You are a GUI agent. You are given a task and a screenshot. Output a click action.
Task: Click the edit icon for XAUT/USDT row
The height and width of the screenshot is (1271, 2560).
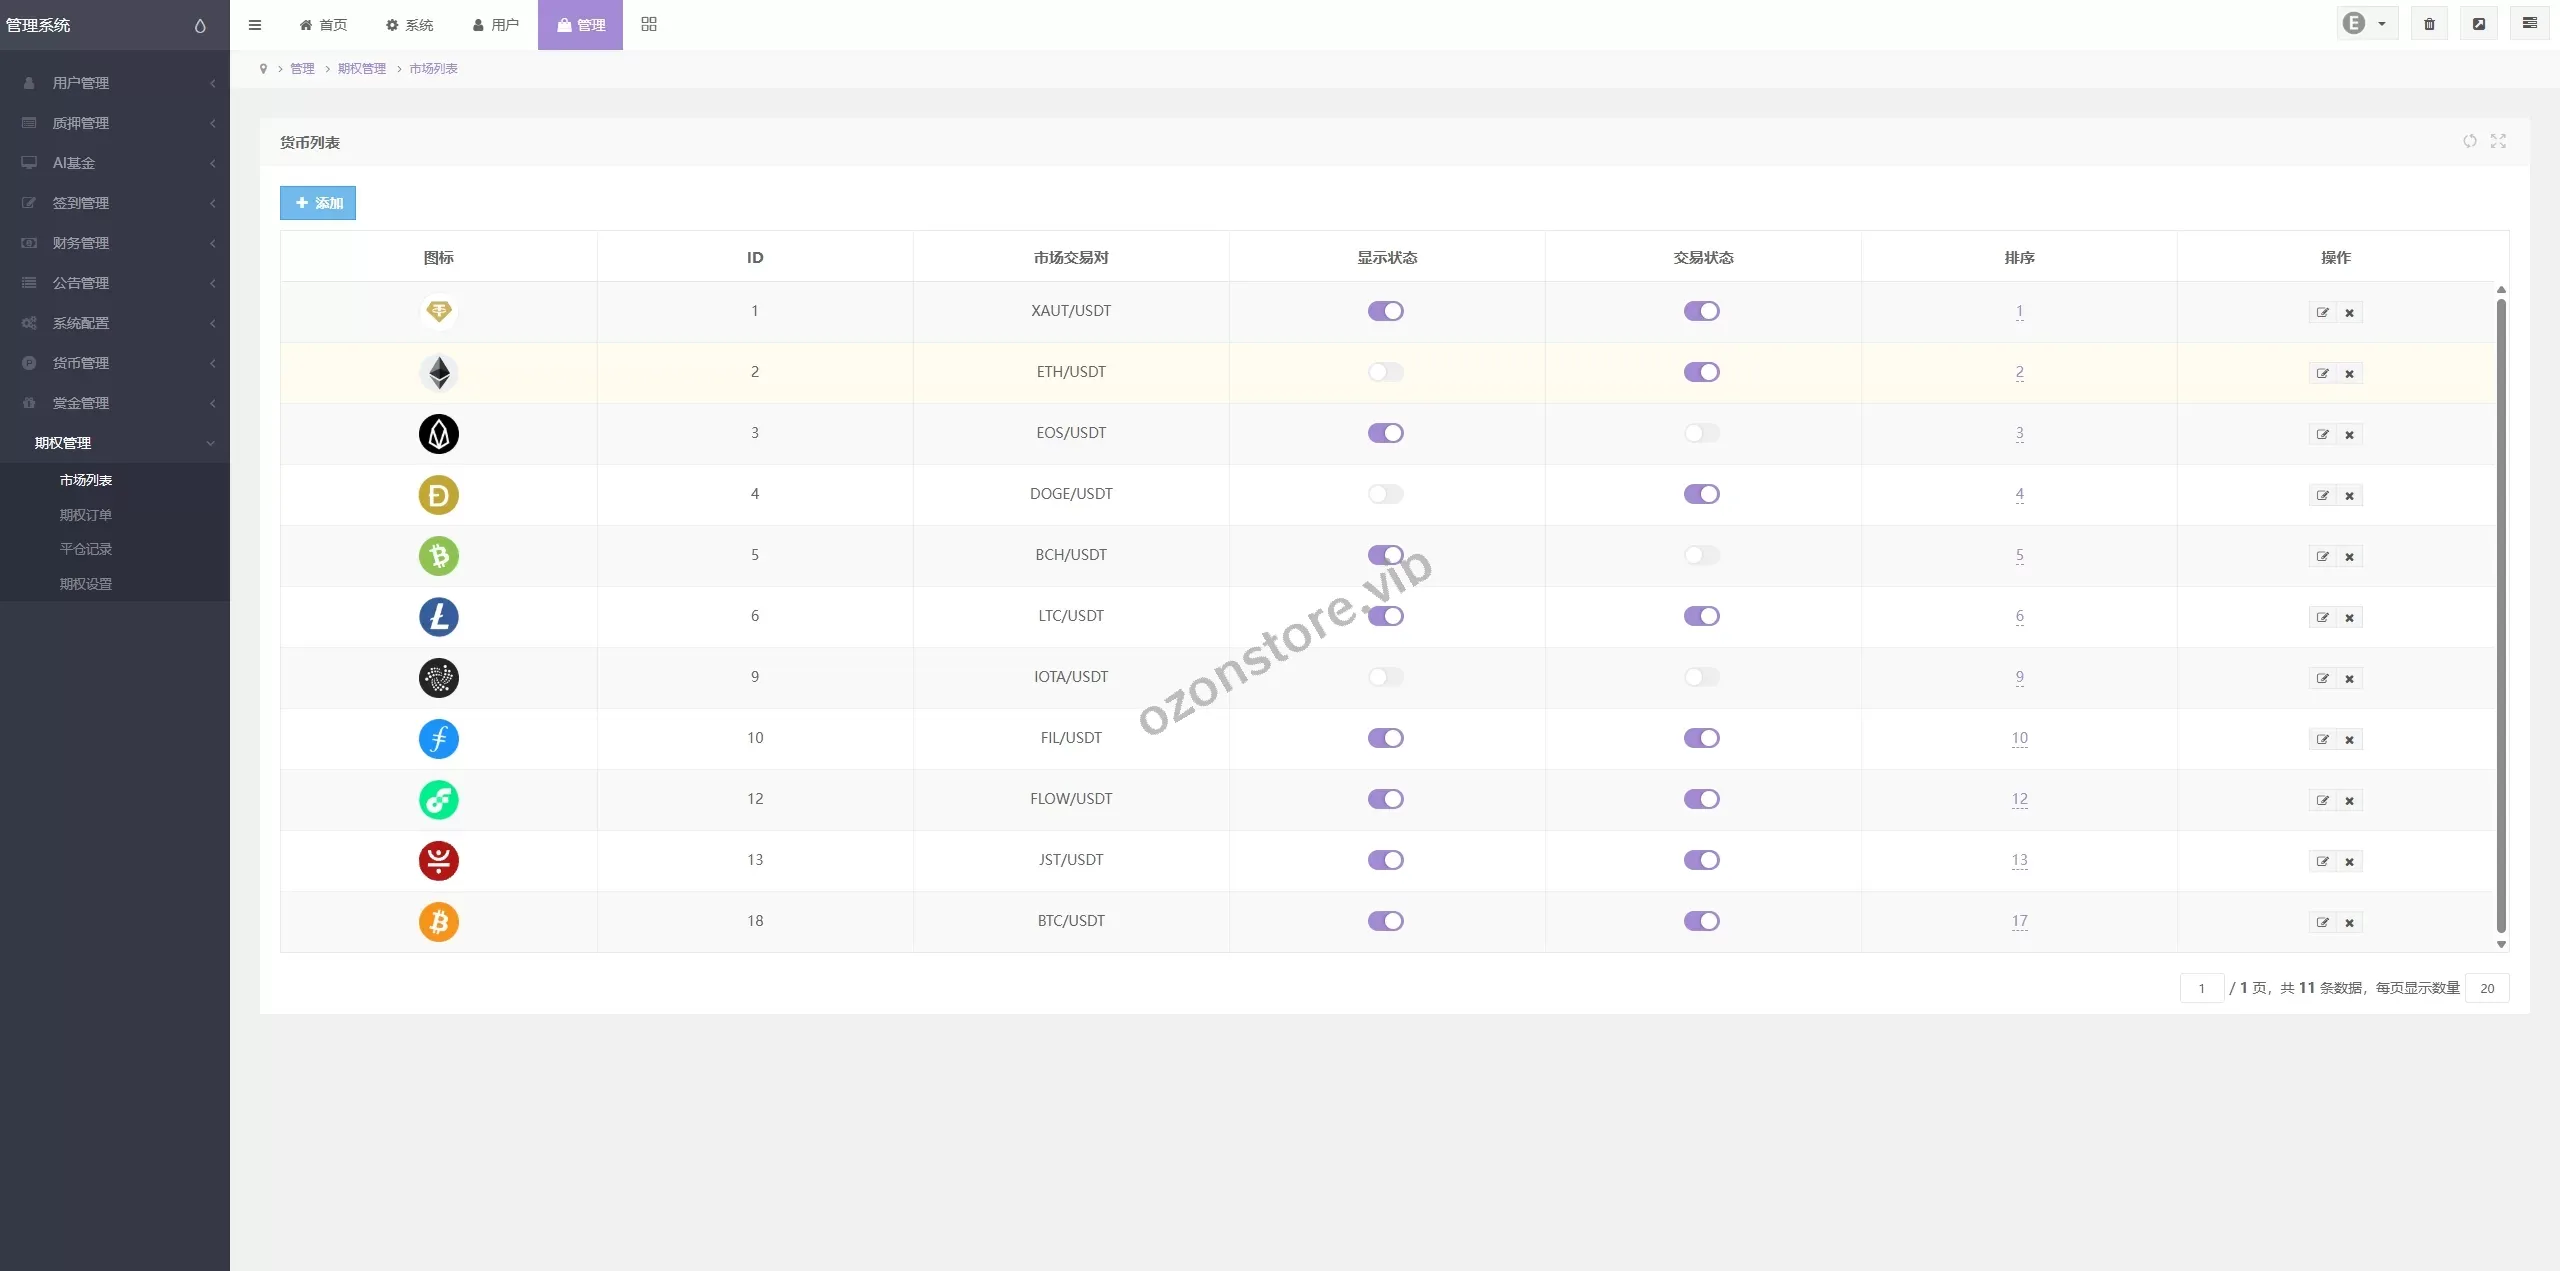(2322, 313)
